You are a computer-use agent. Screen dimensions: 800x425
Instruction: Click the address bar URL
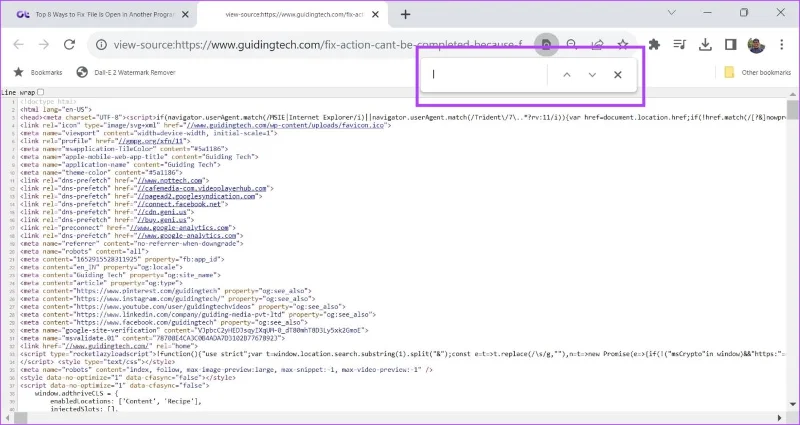(316, 45)
